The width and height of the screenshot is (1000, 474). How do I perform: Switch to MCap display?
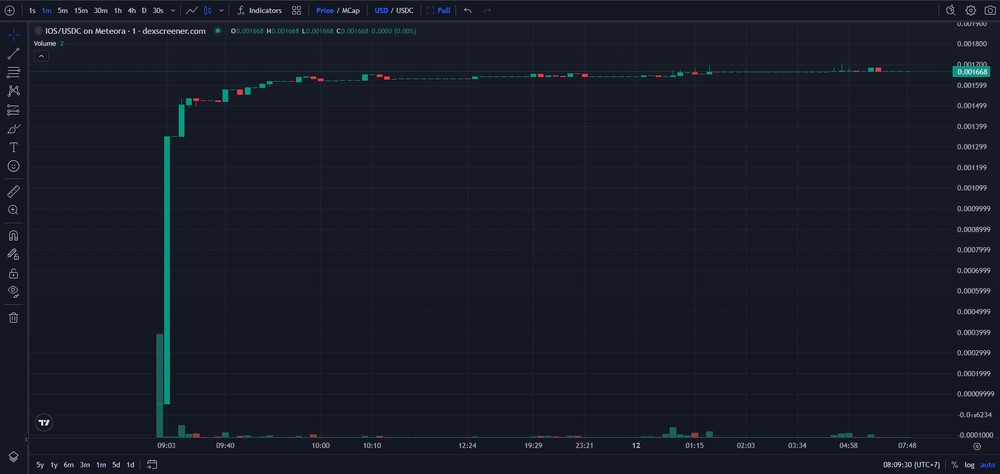[x=350, y=11]
